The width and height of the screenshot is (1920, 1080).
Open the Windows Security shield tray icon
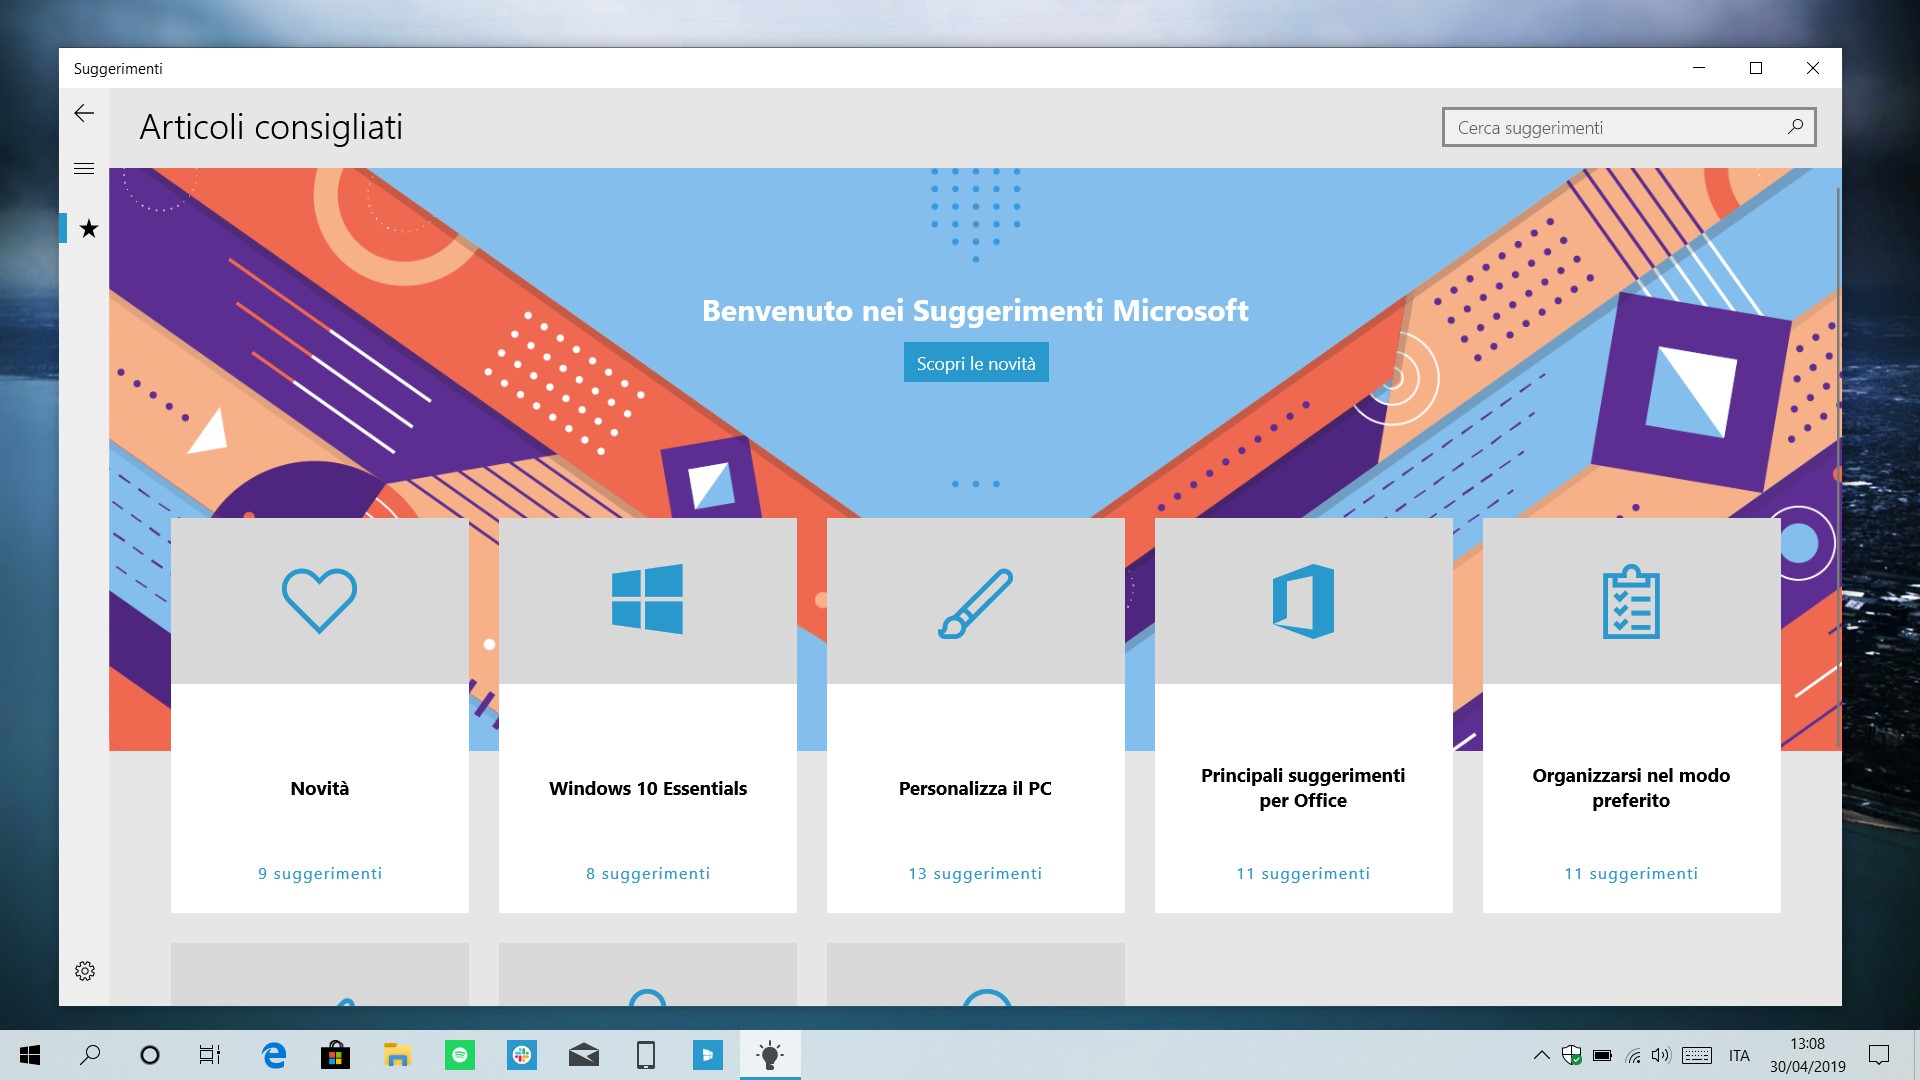pyautogui.click(x=1572, y=1055)
